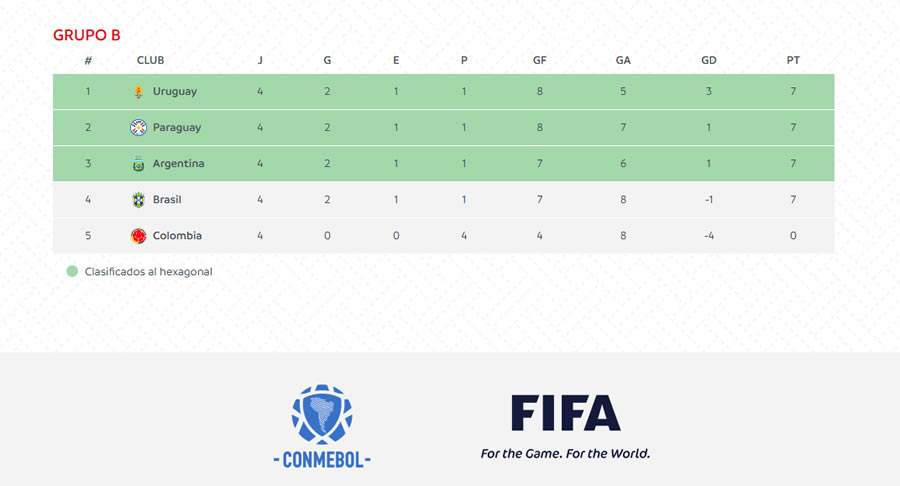900x486 pixels.
Task: Open the Brasil team name link
Action: [x=167, y=200]
